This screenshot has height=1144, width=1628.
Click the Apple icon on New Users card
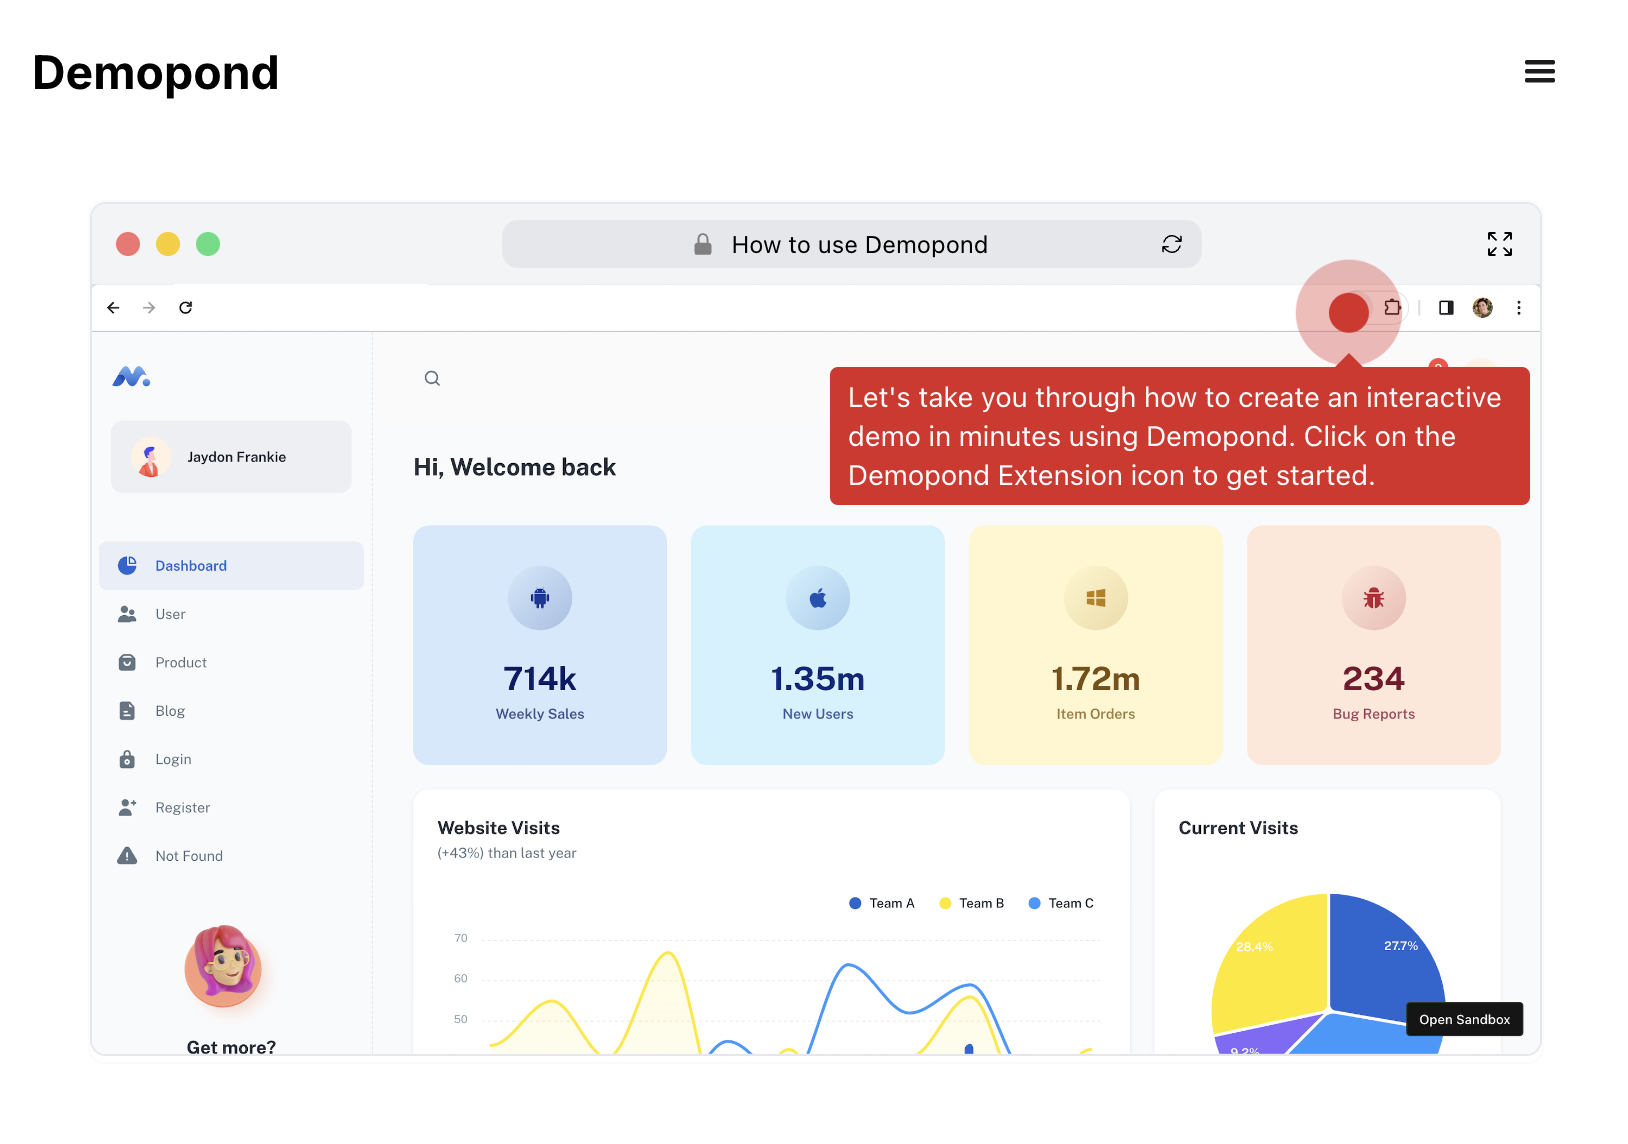(818, 598)
